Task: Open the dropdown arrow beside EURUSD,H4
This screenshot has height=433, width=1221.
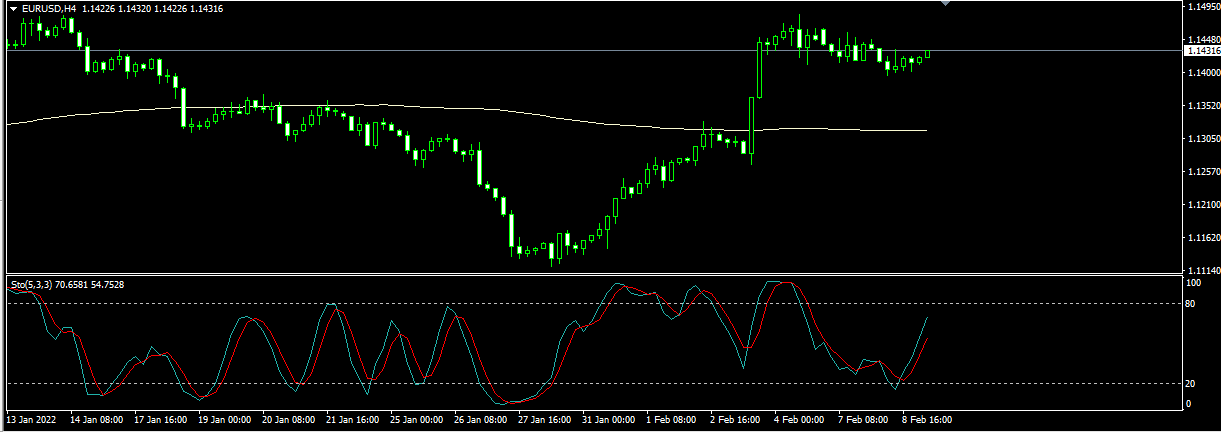Action: [13, 9]
